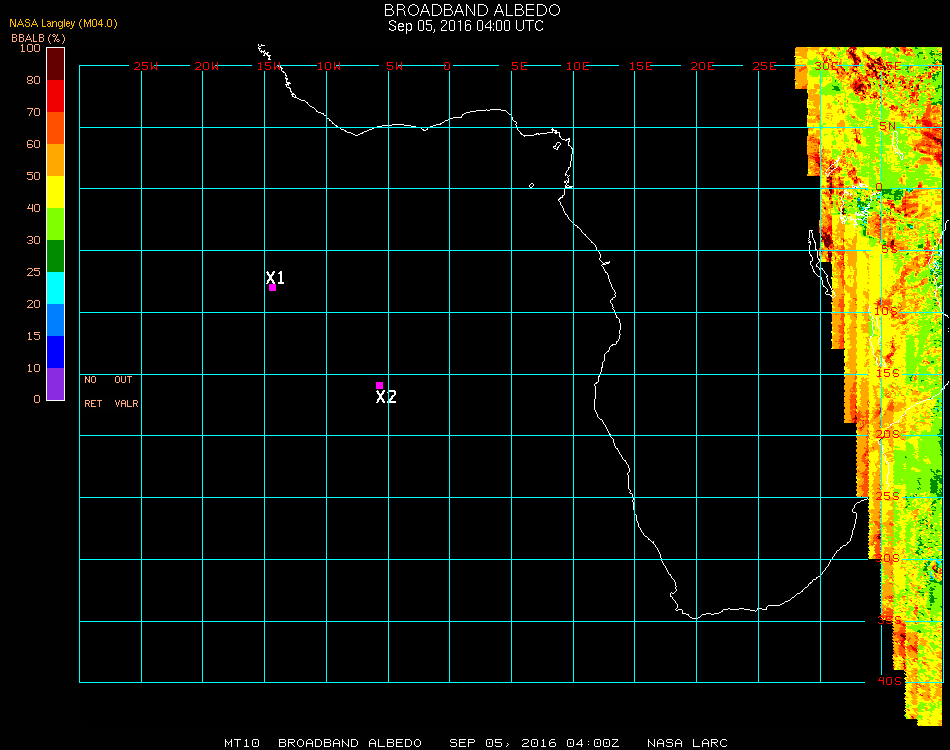950x750 pixels.
Task: Select the orange 50-60 colorbar swatch
Action: point(55,160)
